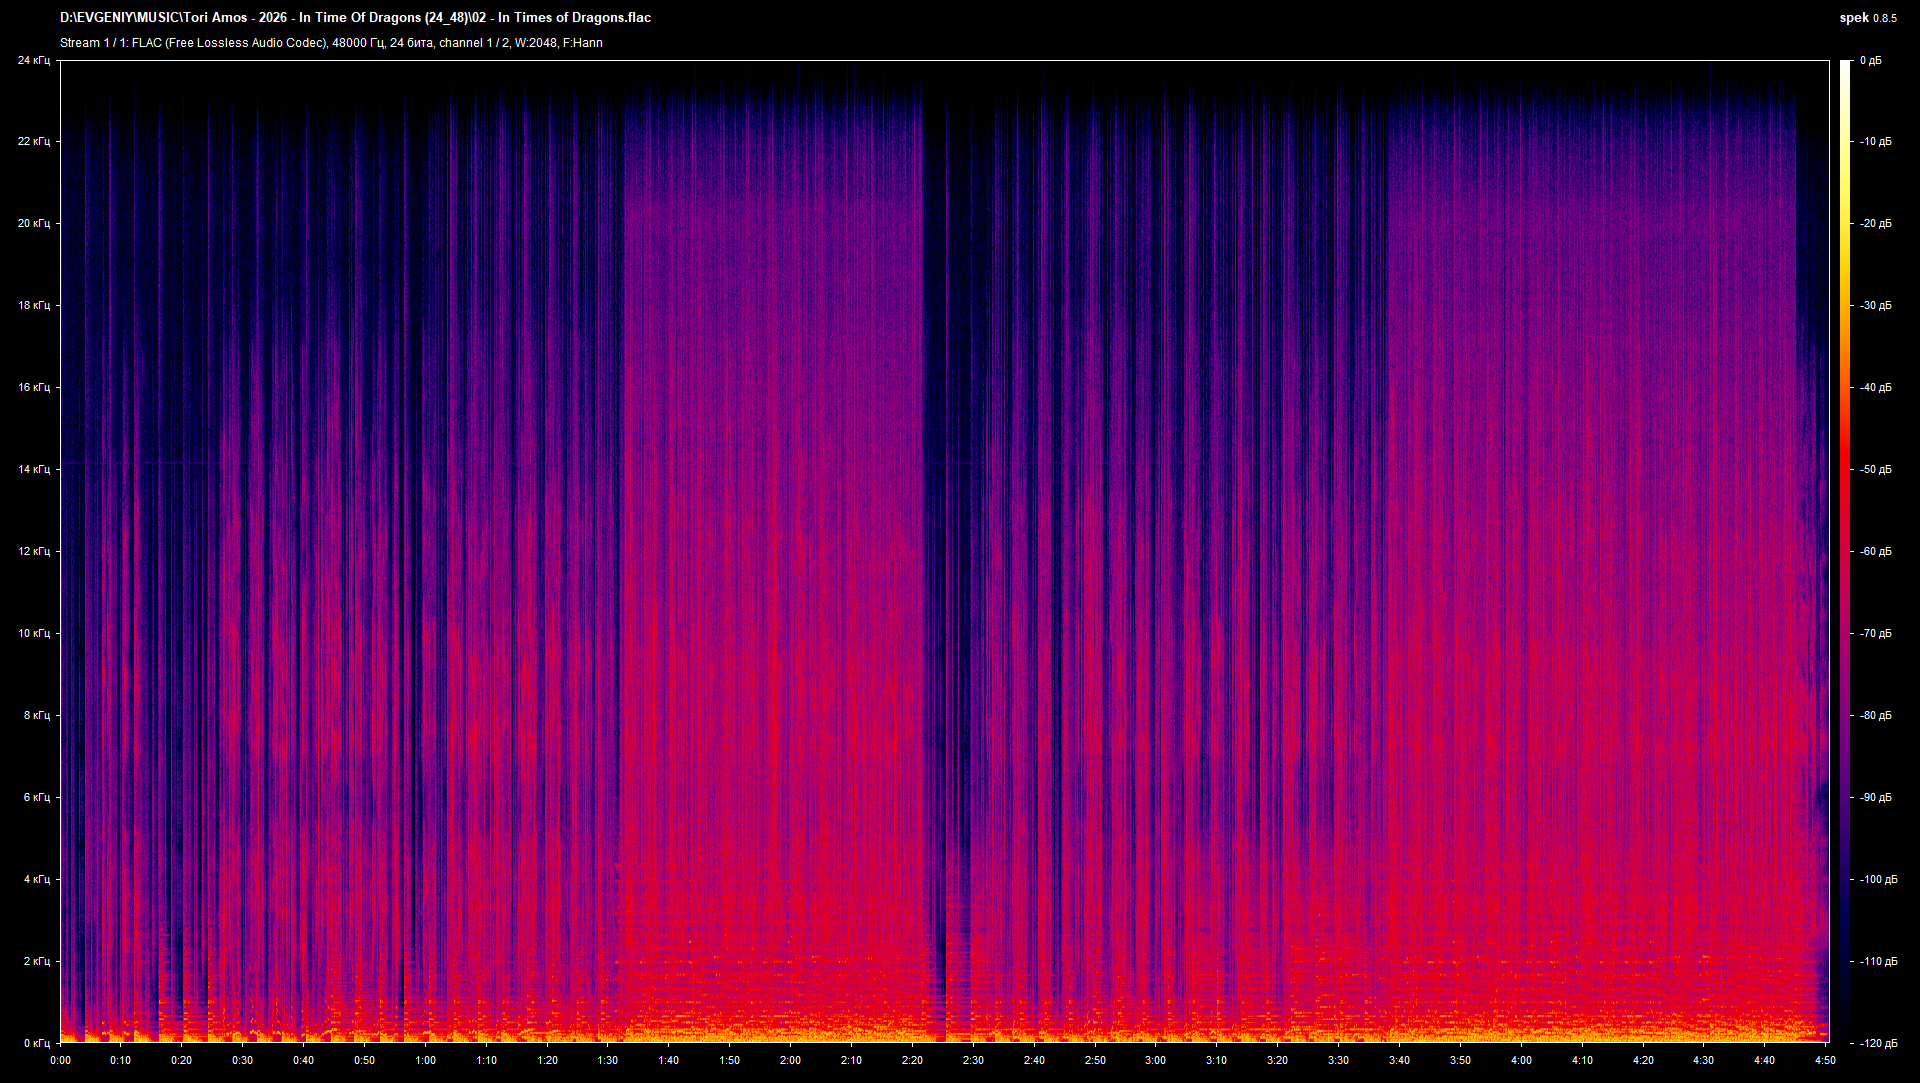Click the '0:10' time axis label
Screen dimensions: 1920x1083
pyautogui.click(x=121, y=1061)
